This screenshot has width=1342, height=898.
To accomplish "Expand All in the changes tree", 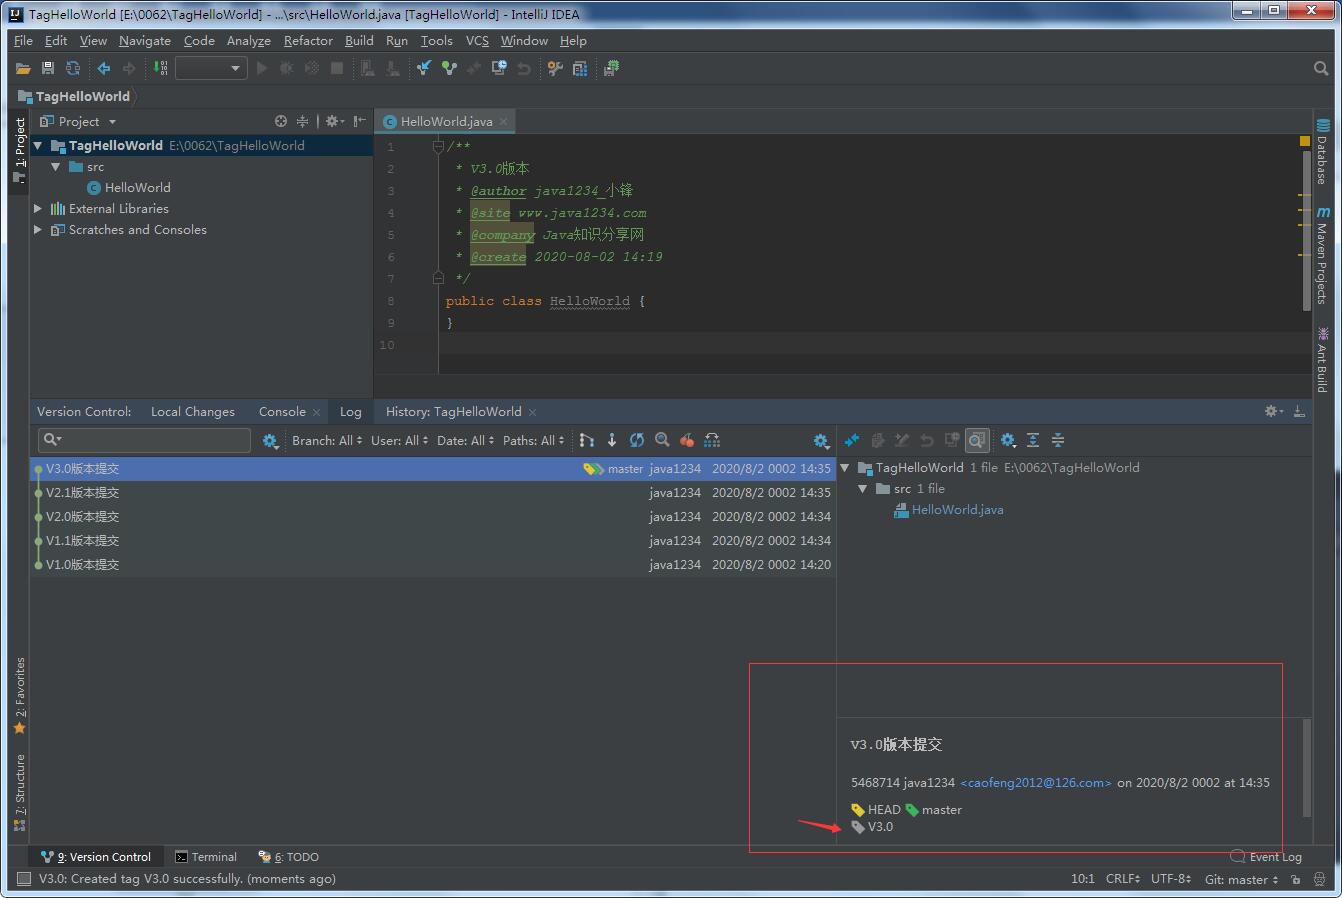I will click(1033, 440).
